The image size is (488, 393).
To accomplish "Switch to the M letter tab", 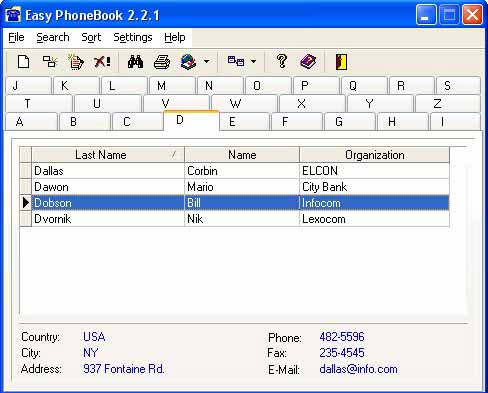I will click(172, 86).
